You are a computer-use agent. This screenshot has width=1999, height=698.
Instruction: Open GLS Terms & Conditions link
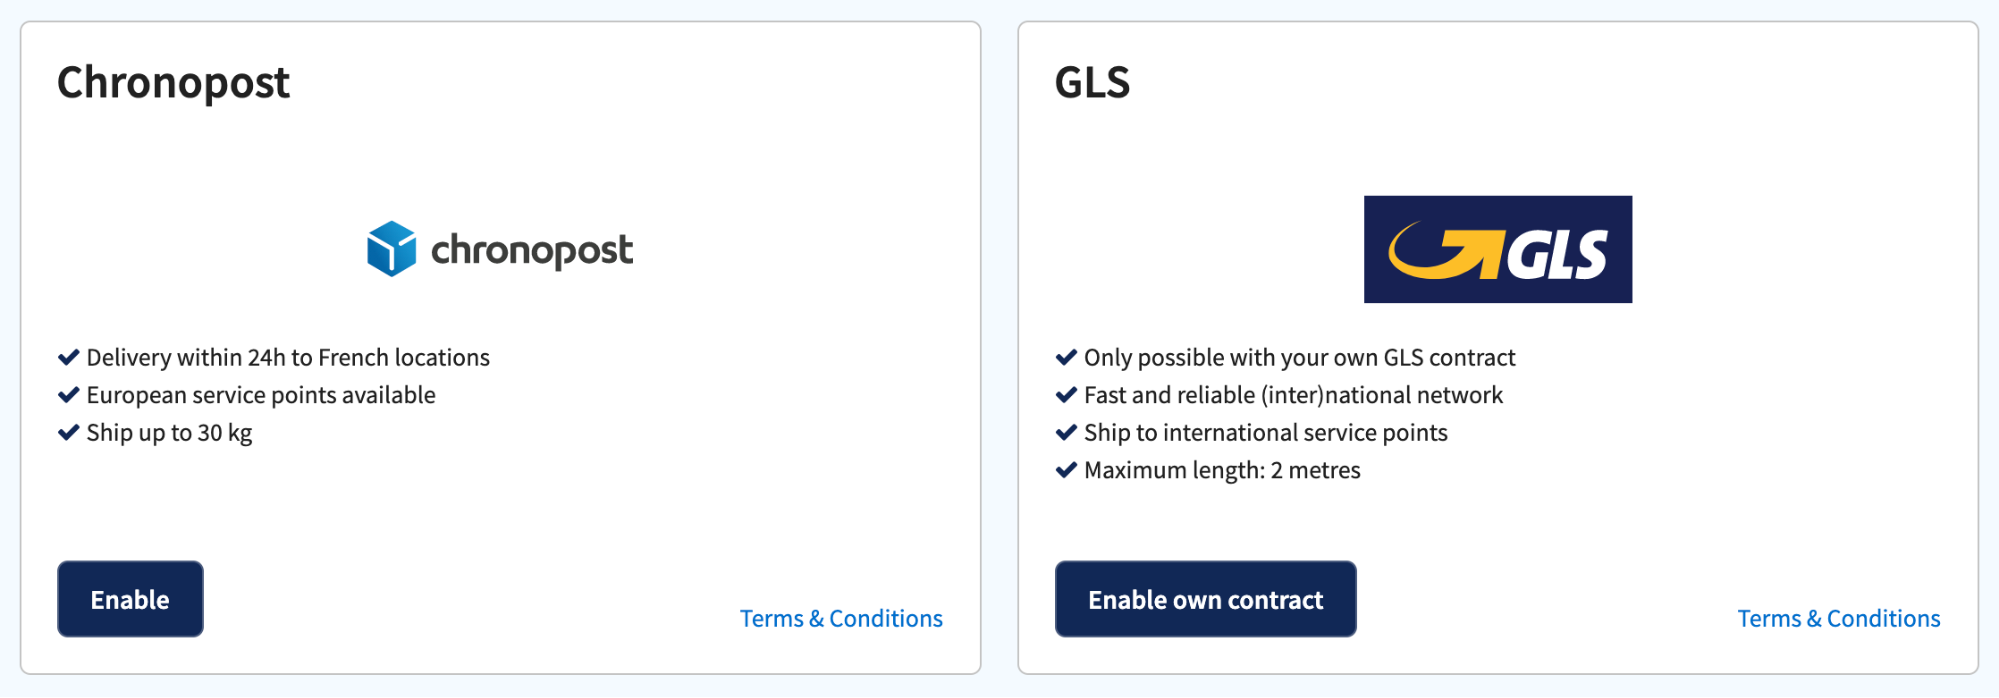[1838, 619]
